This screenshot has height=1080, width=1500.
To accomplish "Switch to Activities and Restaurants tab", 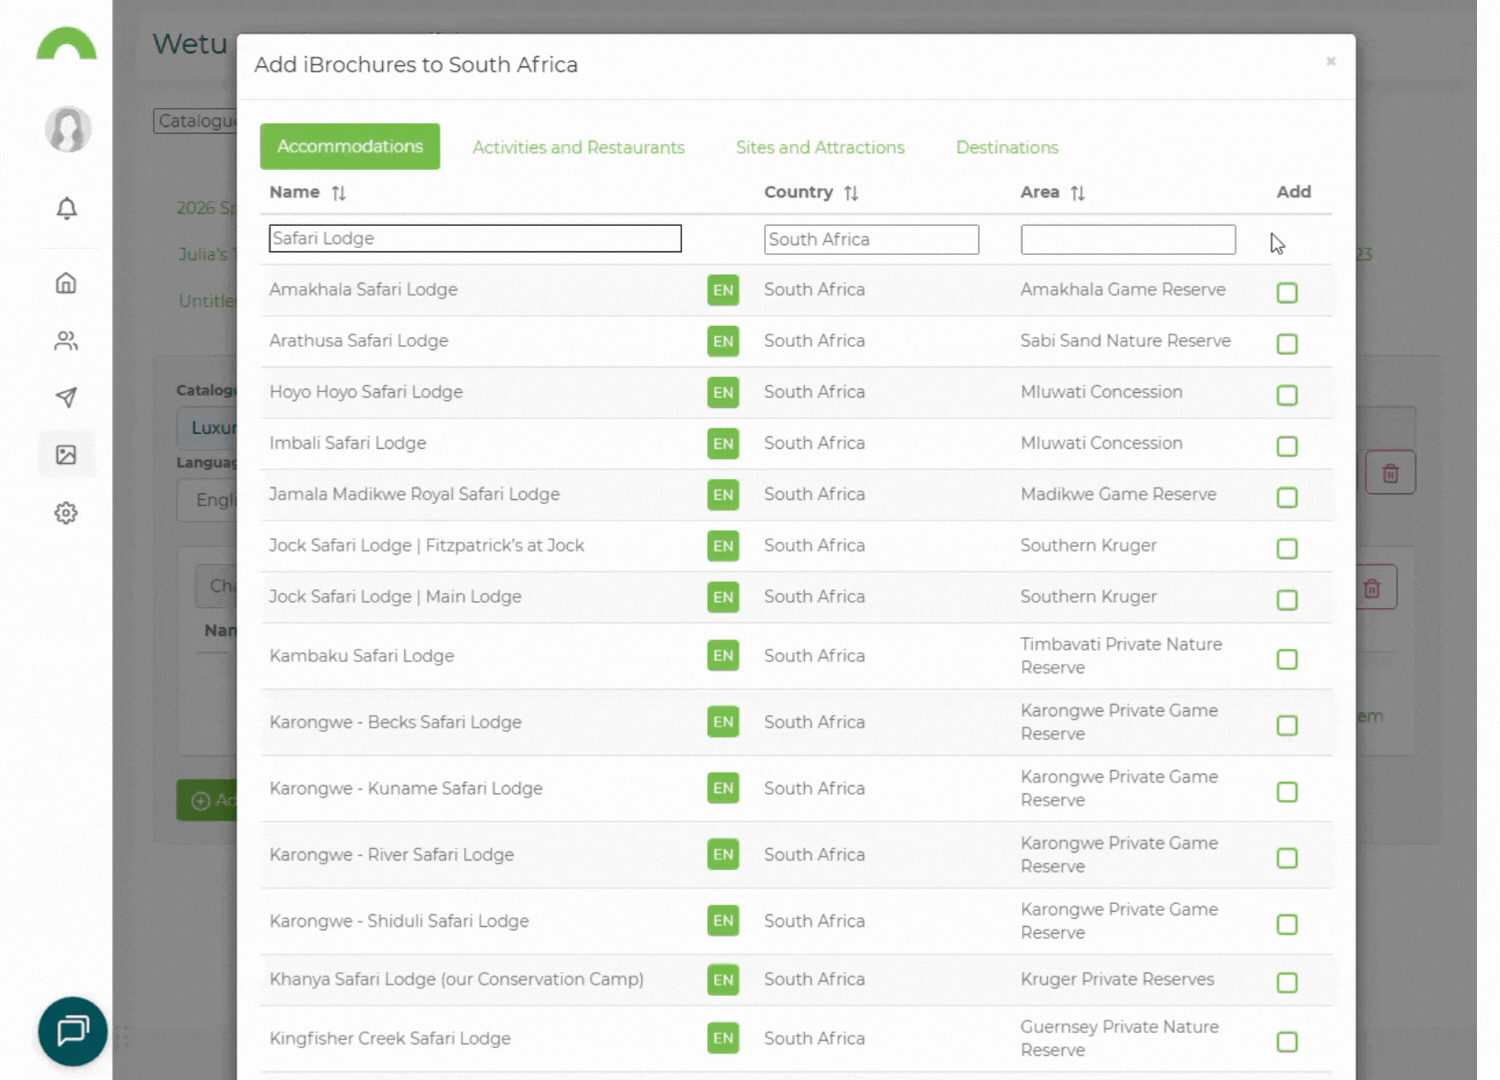I will (x=578, y=147).
